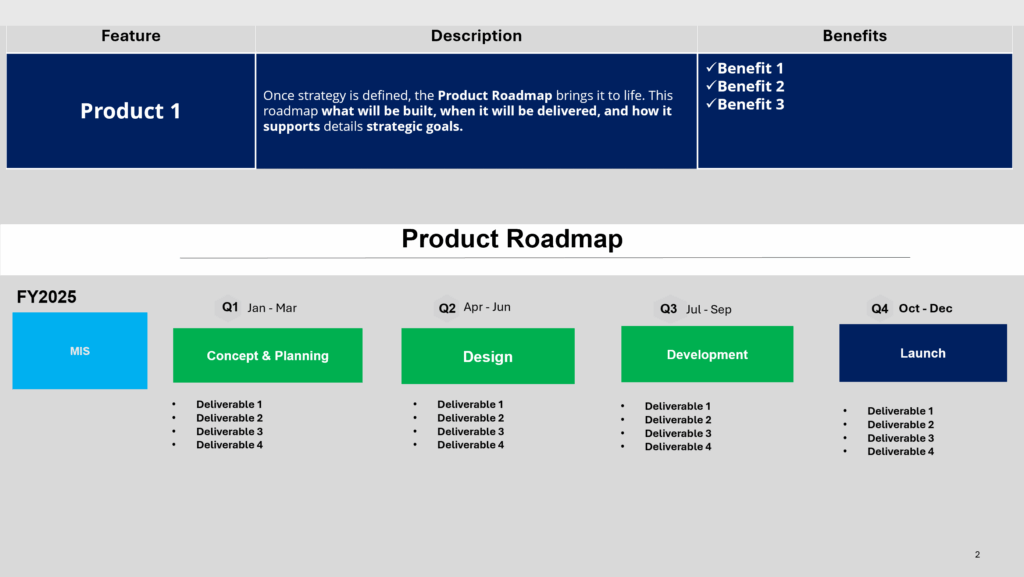The image size is (1024, 577).
Task: Select the green Development phase box
Action: (707, 354)
